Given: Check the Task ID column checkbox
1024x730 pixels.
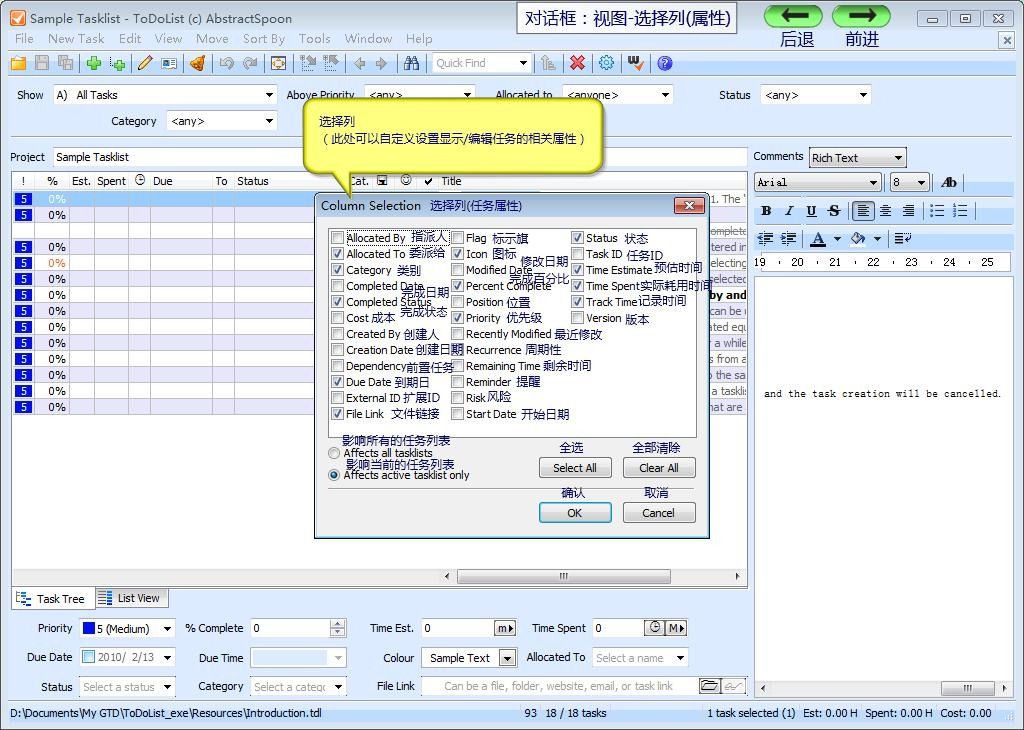Looking at the screenshot, I should pyautogui.click(x=578, y=254).
